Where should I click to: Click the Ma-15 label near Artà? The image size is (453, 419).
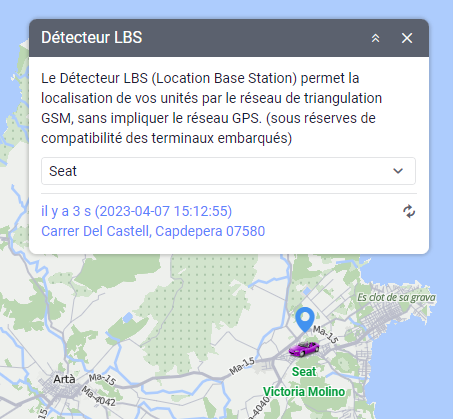pos(102,379)
